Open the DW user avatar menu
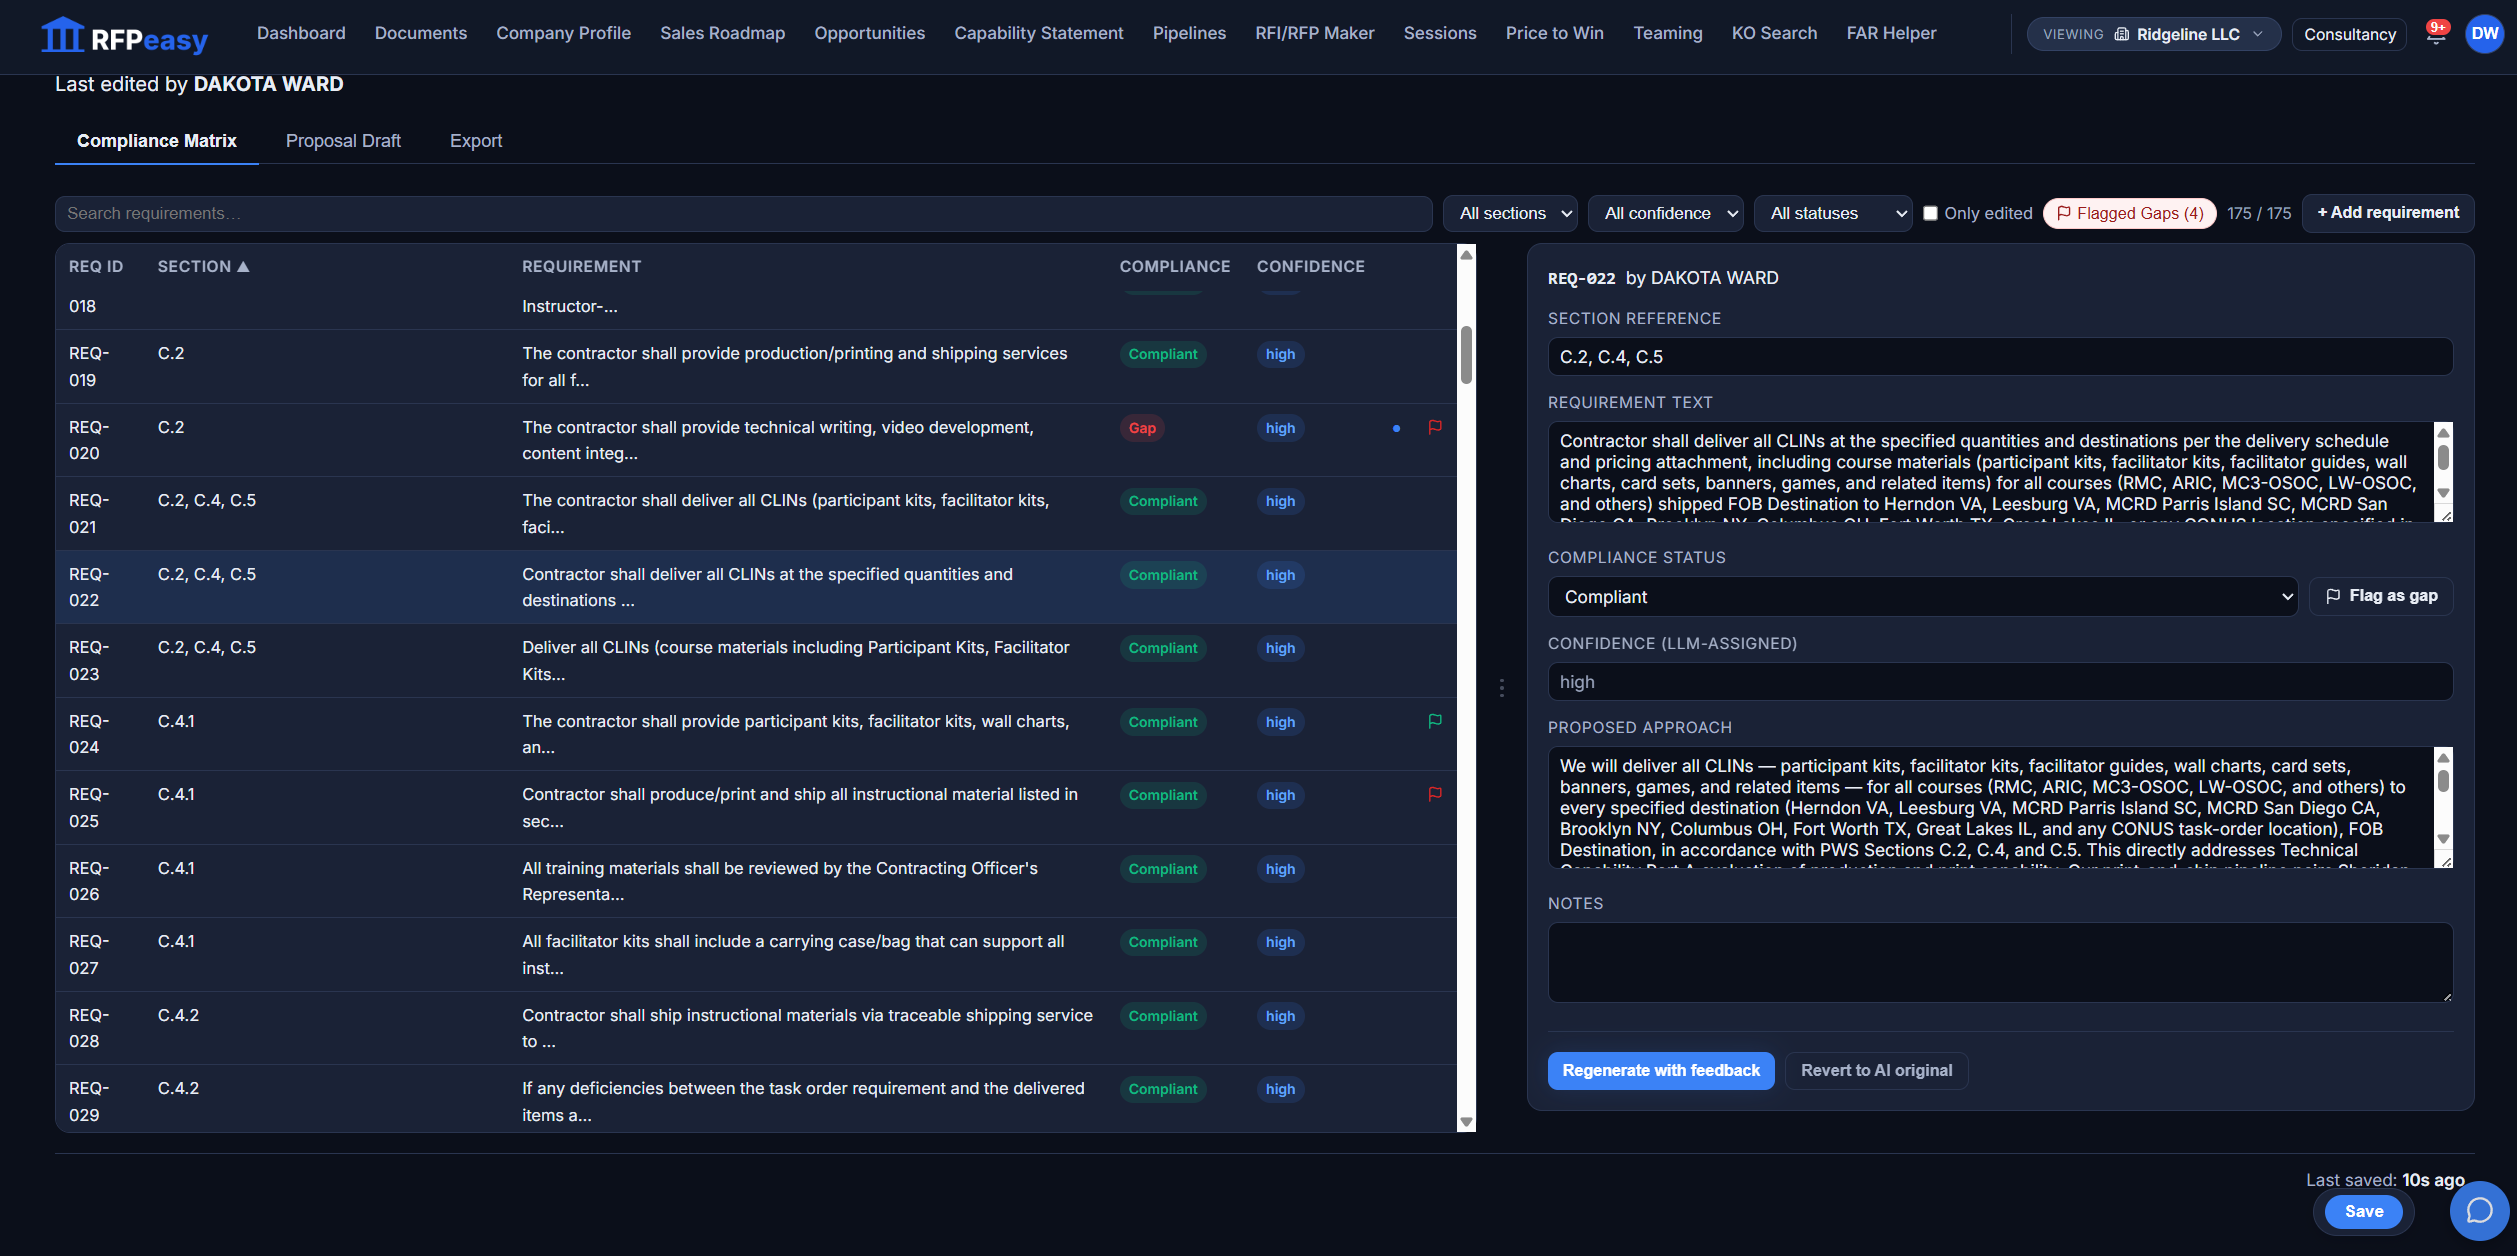The width and height of the screenshot is (2517, 1256). [2484, 34]
